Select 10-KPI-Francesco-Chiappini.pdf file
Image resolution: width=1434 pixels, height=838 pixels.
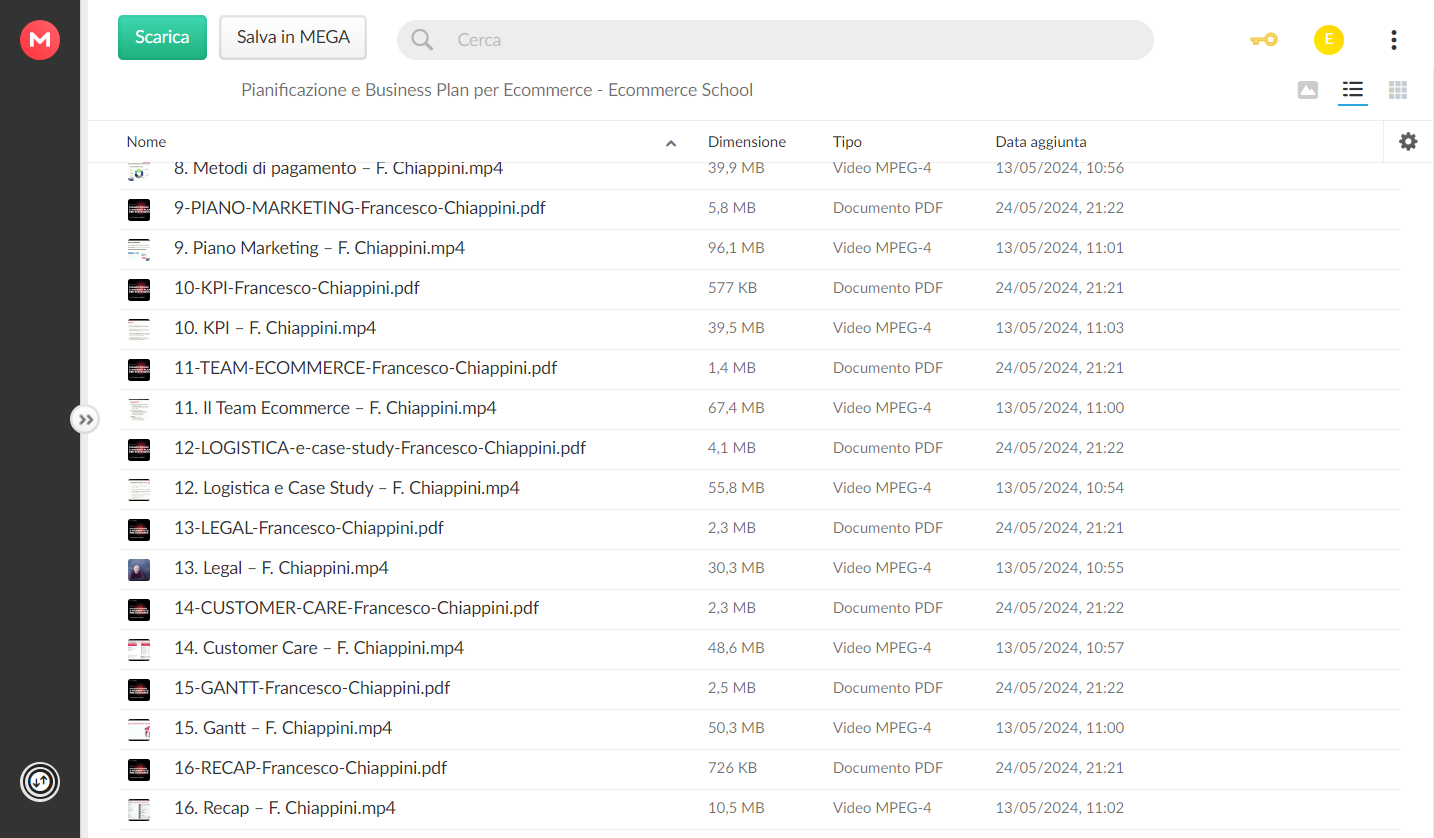[x=297, y=288]
